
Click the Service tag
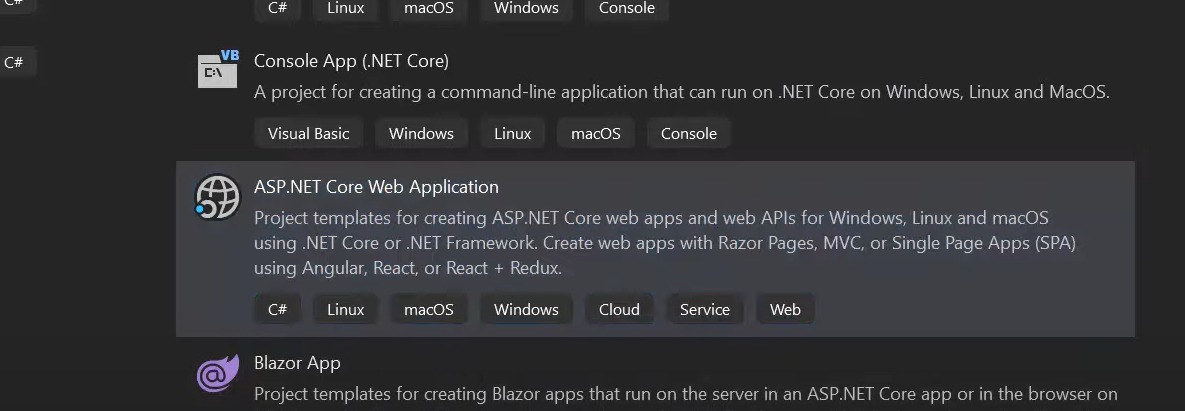(x=704, y=310)
